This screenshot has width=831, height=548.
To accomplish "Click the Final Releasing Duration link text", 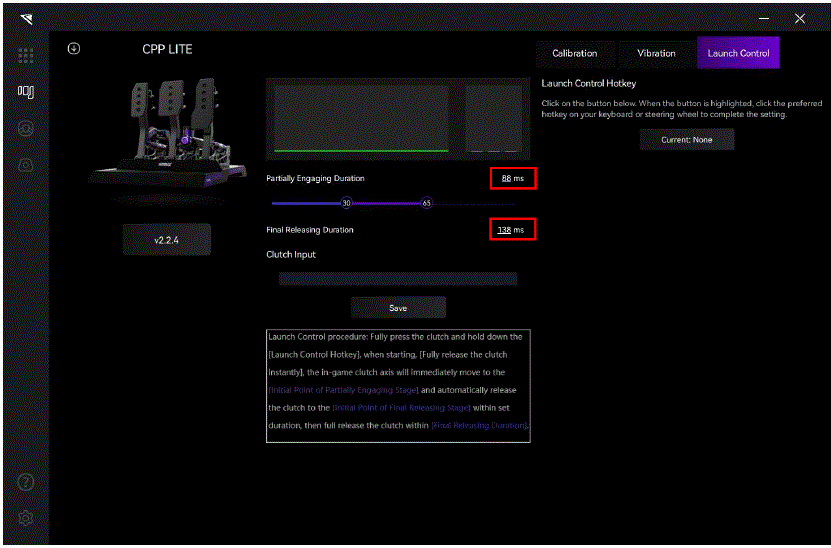I will tap(479, 425).
